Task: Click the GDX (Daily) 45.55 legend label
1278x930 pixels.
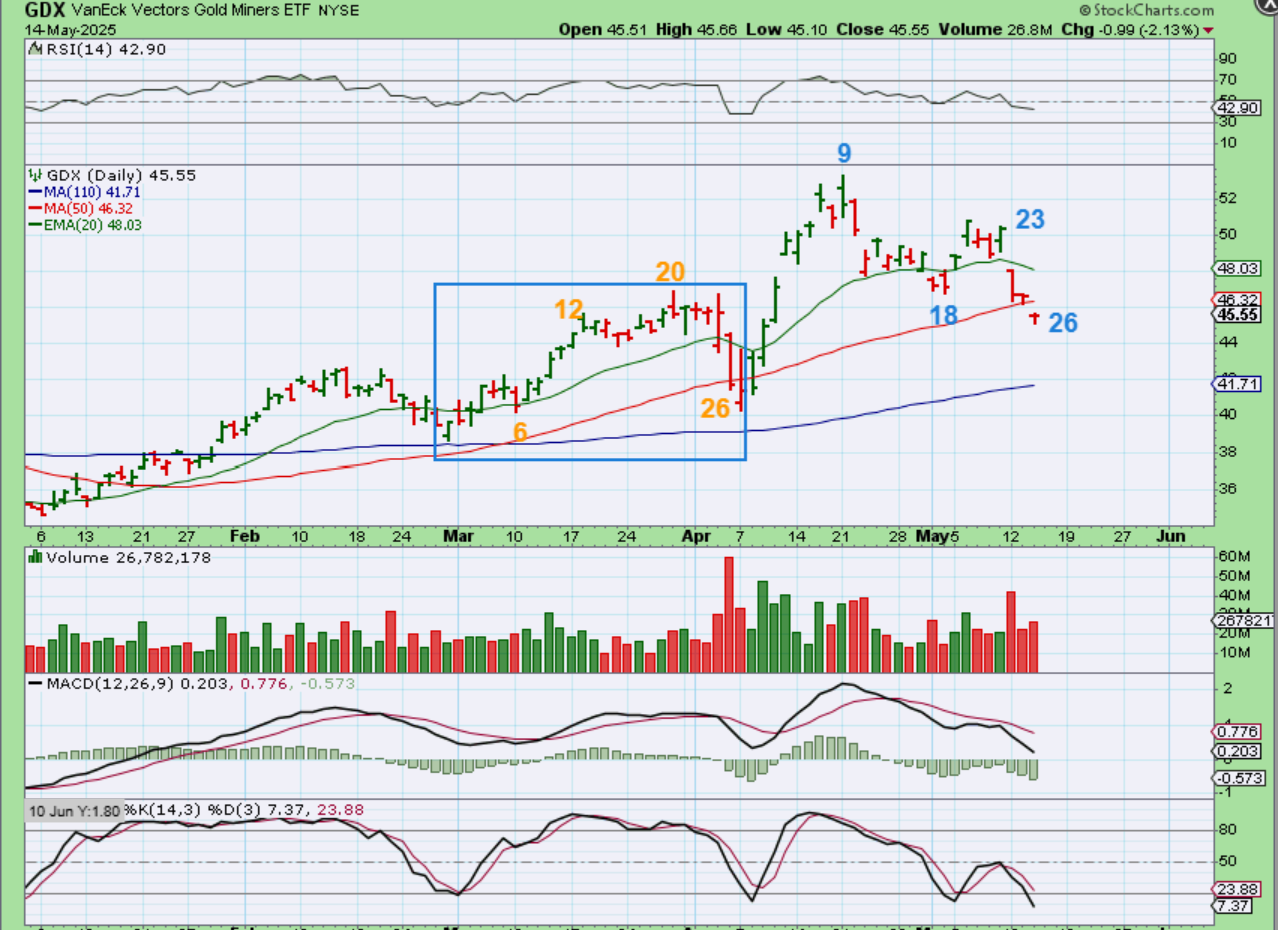Action: click(121, 174)
